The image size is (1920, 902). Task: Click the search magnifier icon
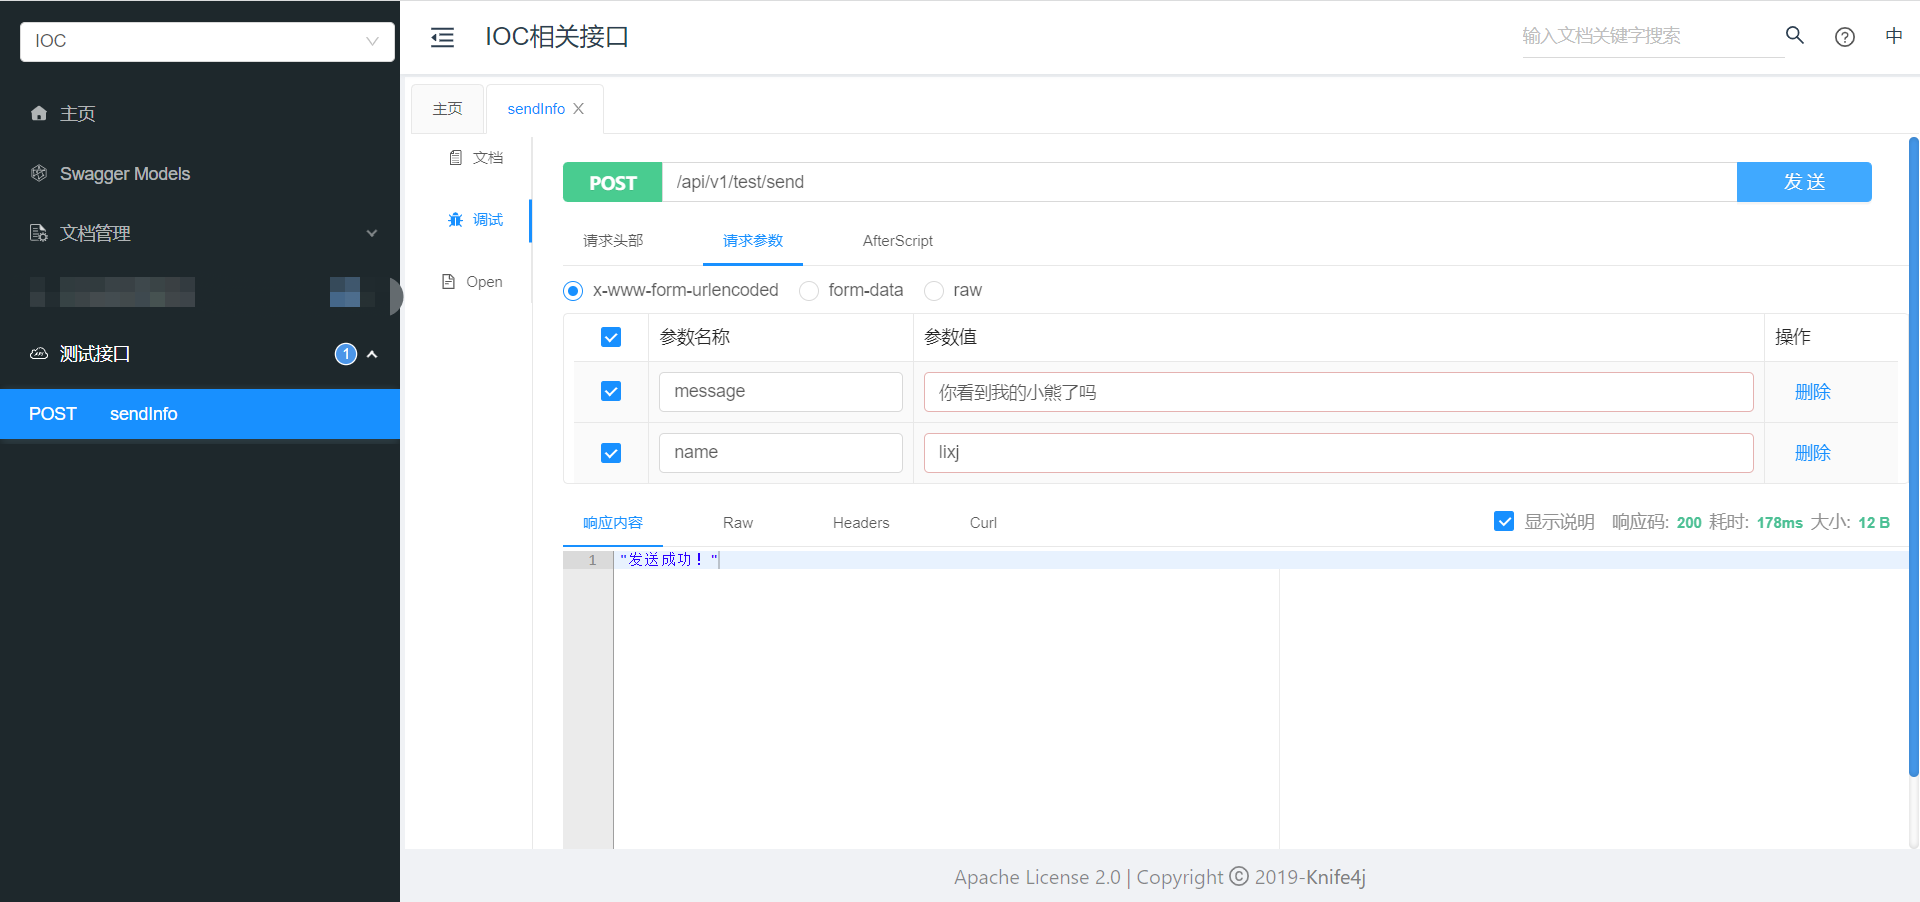pos(1794,36)
